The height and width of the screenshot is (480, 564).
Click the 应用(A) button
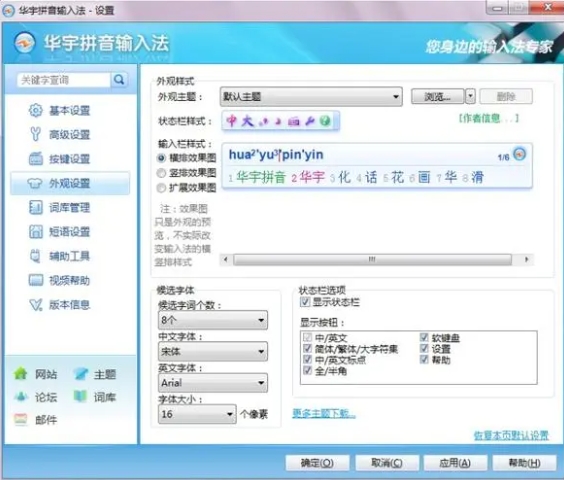(x=455, y=463)
